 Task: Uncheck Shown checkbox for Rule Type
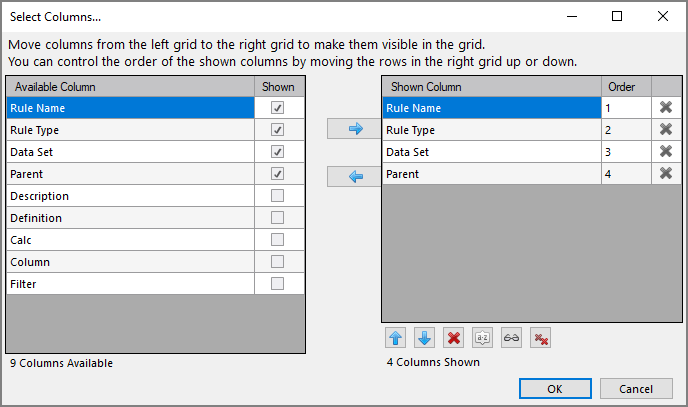[277, 129]
